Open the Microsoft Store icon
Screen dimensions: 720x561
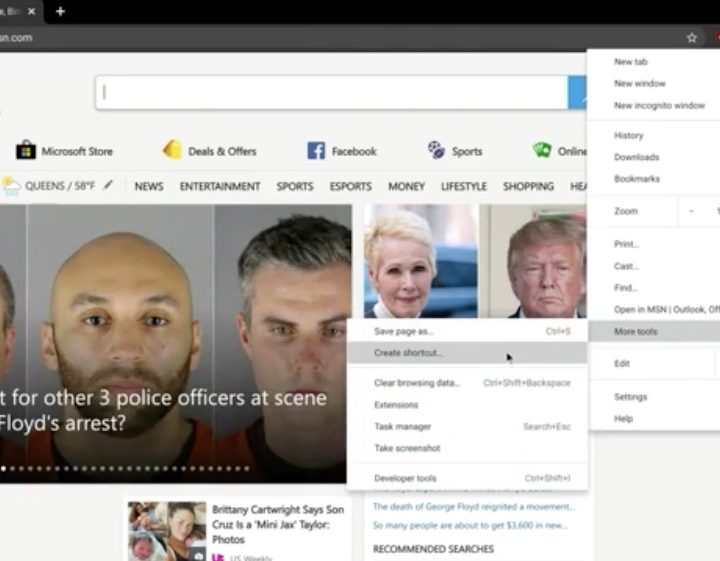pyautogui.click(x=26, y=150)
